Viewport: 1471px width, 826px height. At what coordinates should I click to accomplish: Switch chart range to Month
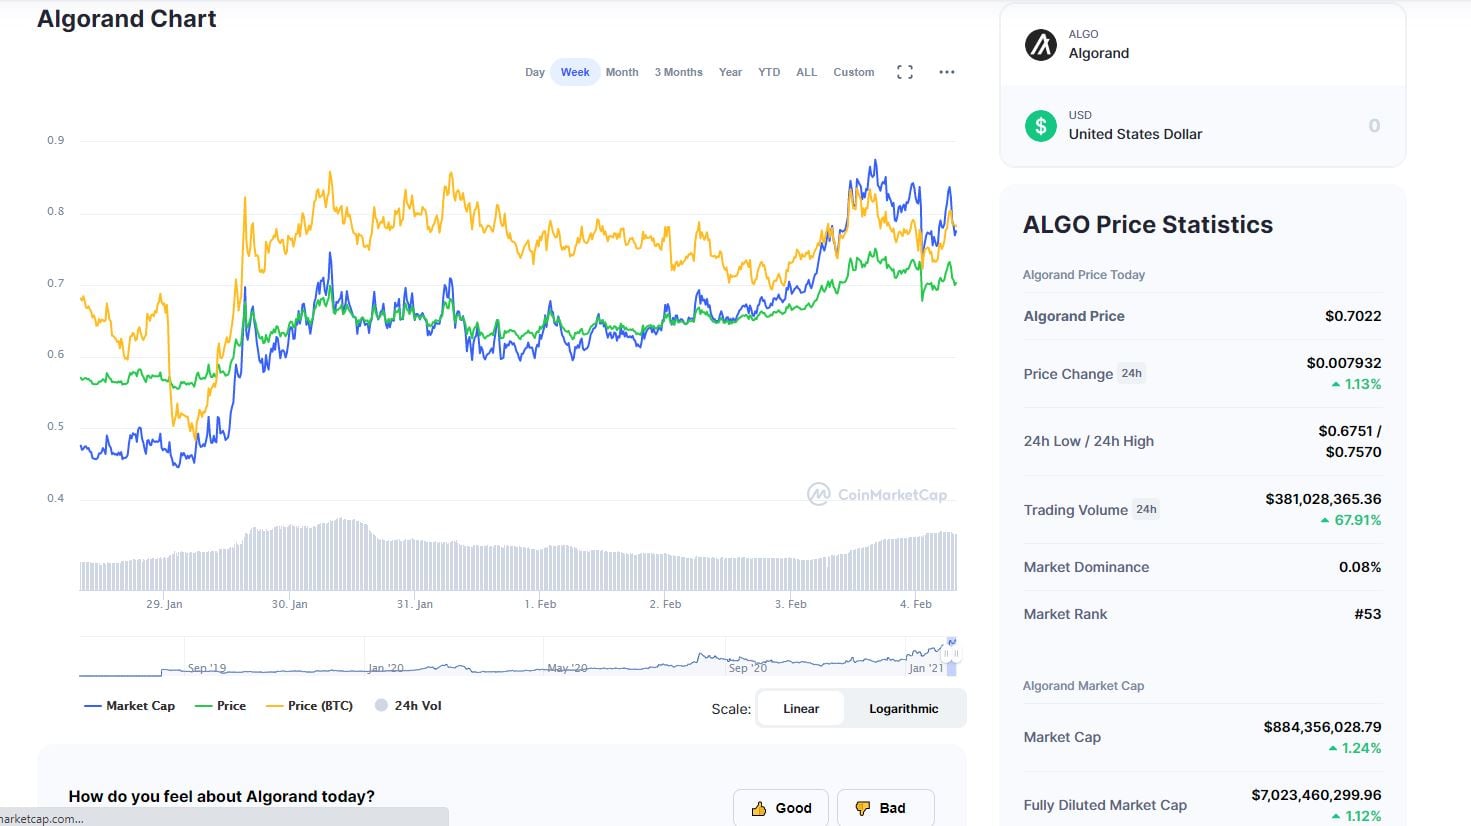(622, 72)
